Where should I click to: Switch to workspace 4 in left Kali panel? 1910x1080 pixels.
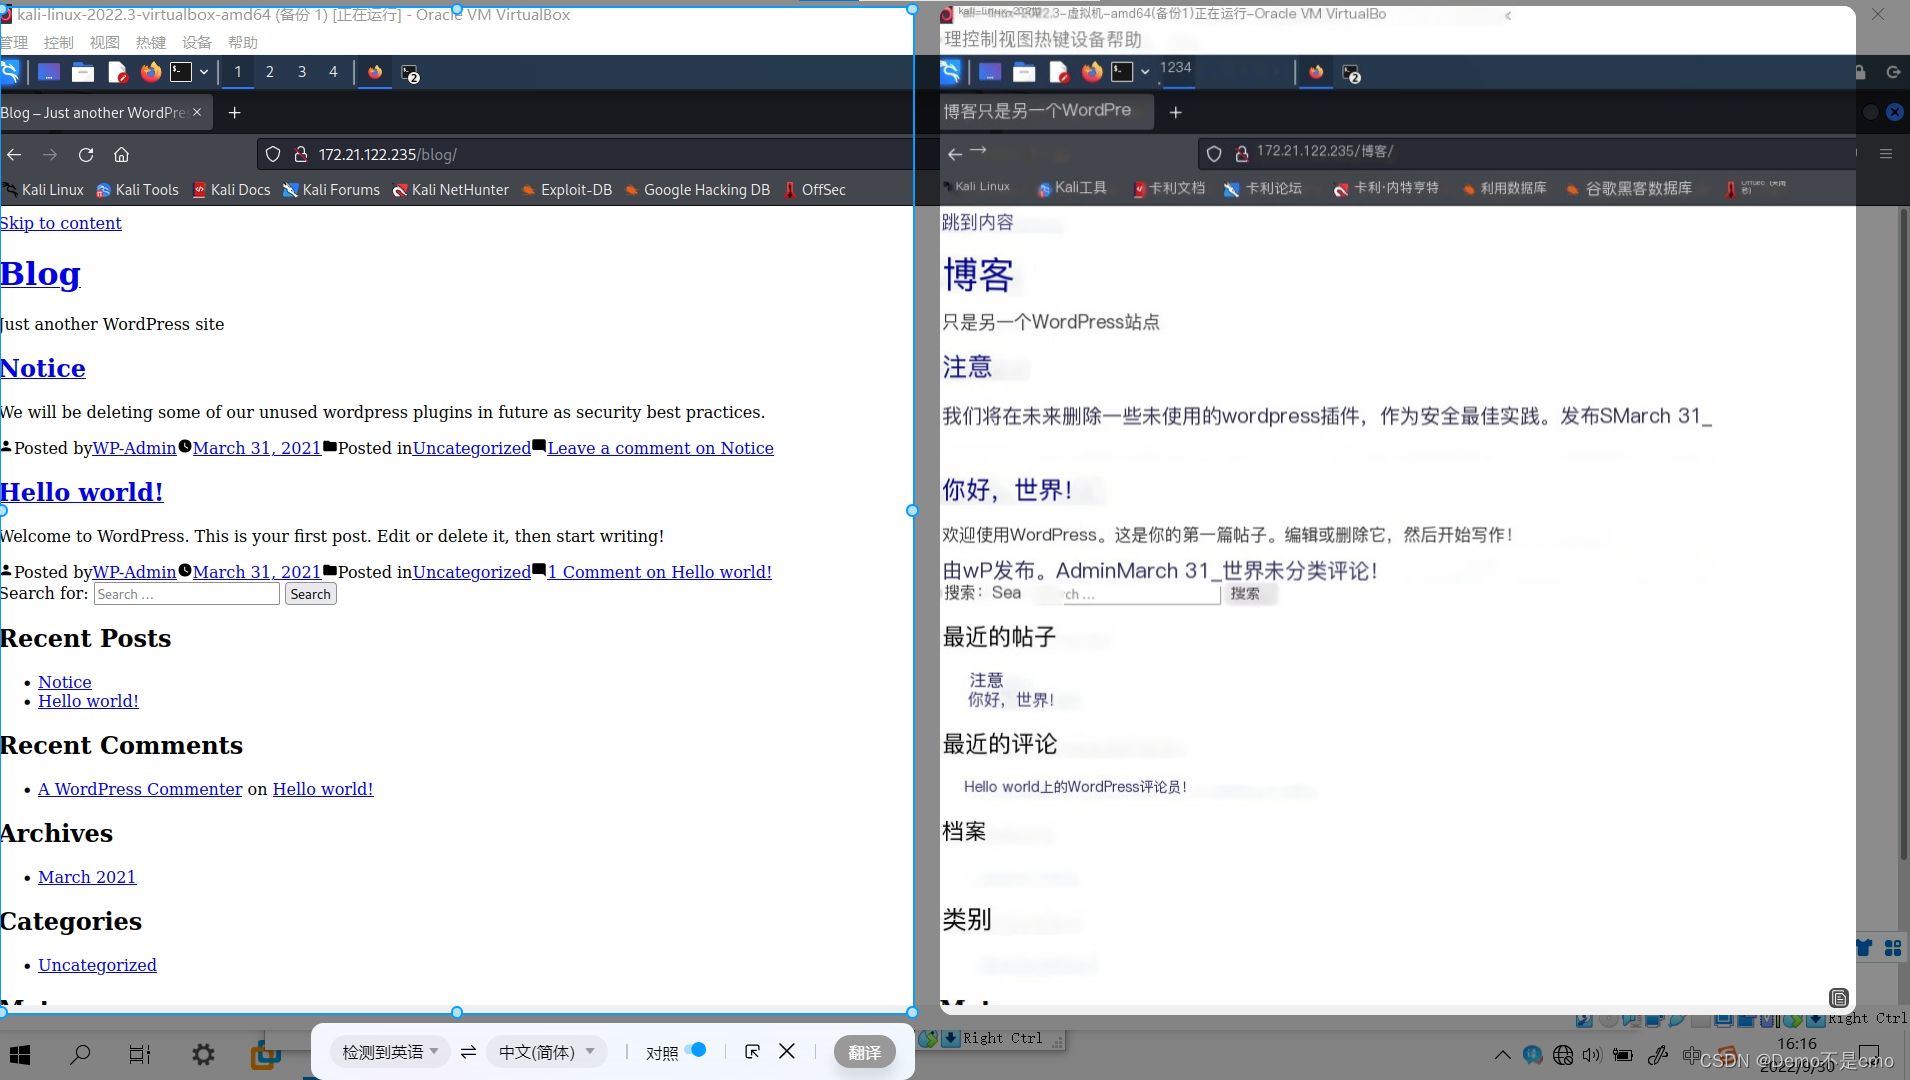click(334, 72)
